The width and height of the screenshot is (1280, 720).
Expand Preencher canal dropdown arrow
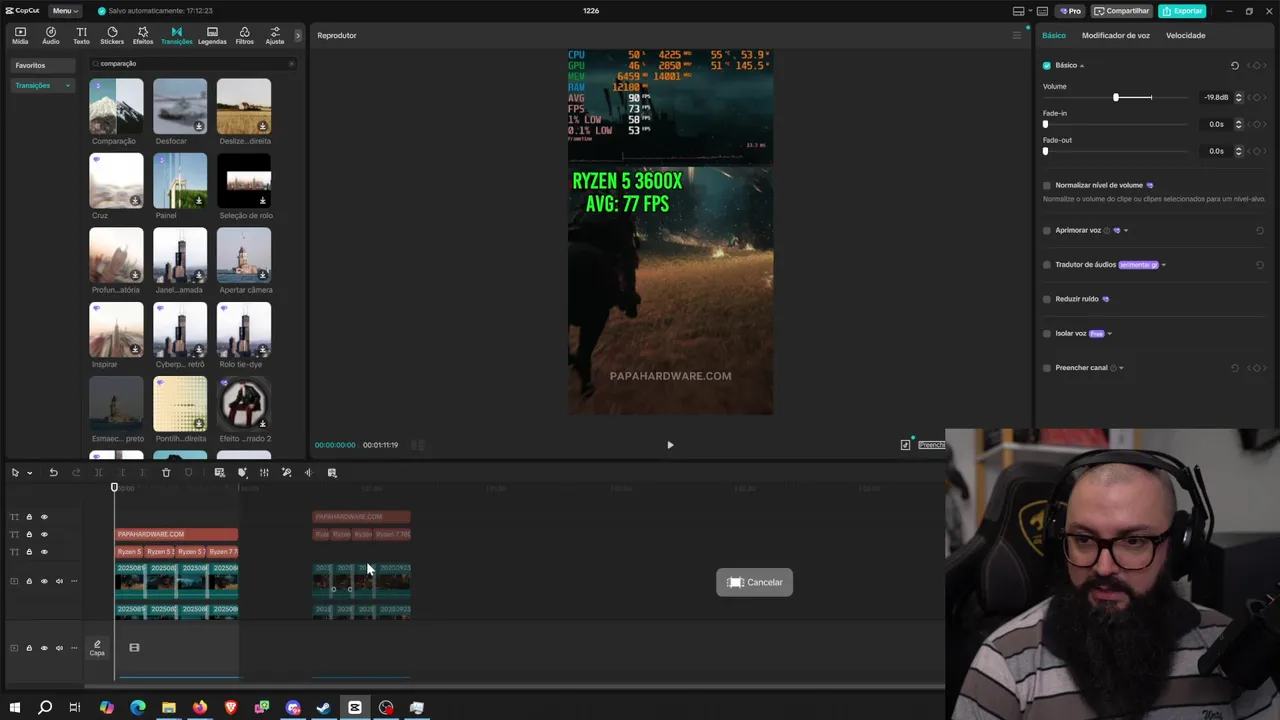click(x=1121, y=368)
